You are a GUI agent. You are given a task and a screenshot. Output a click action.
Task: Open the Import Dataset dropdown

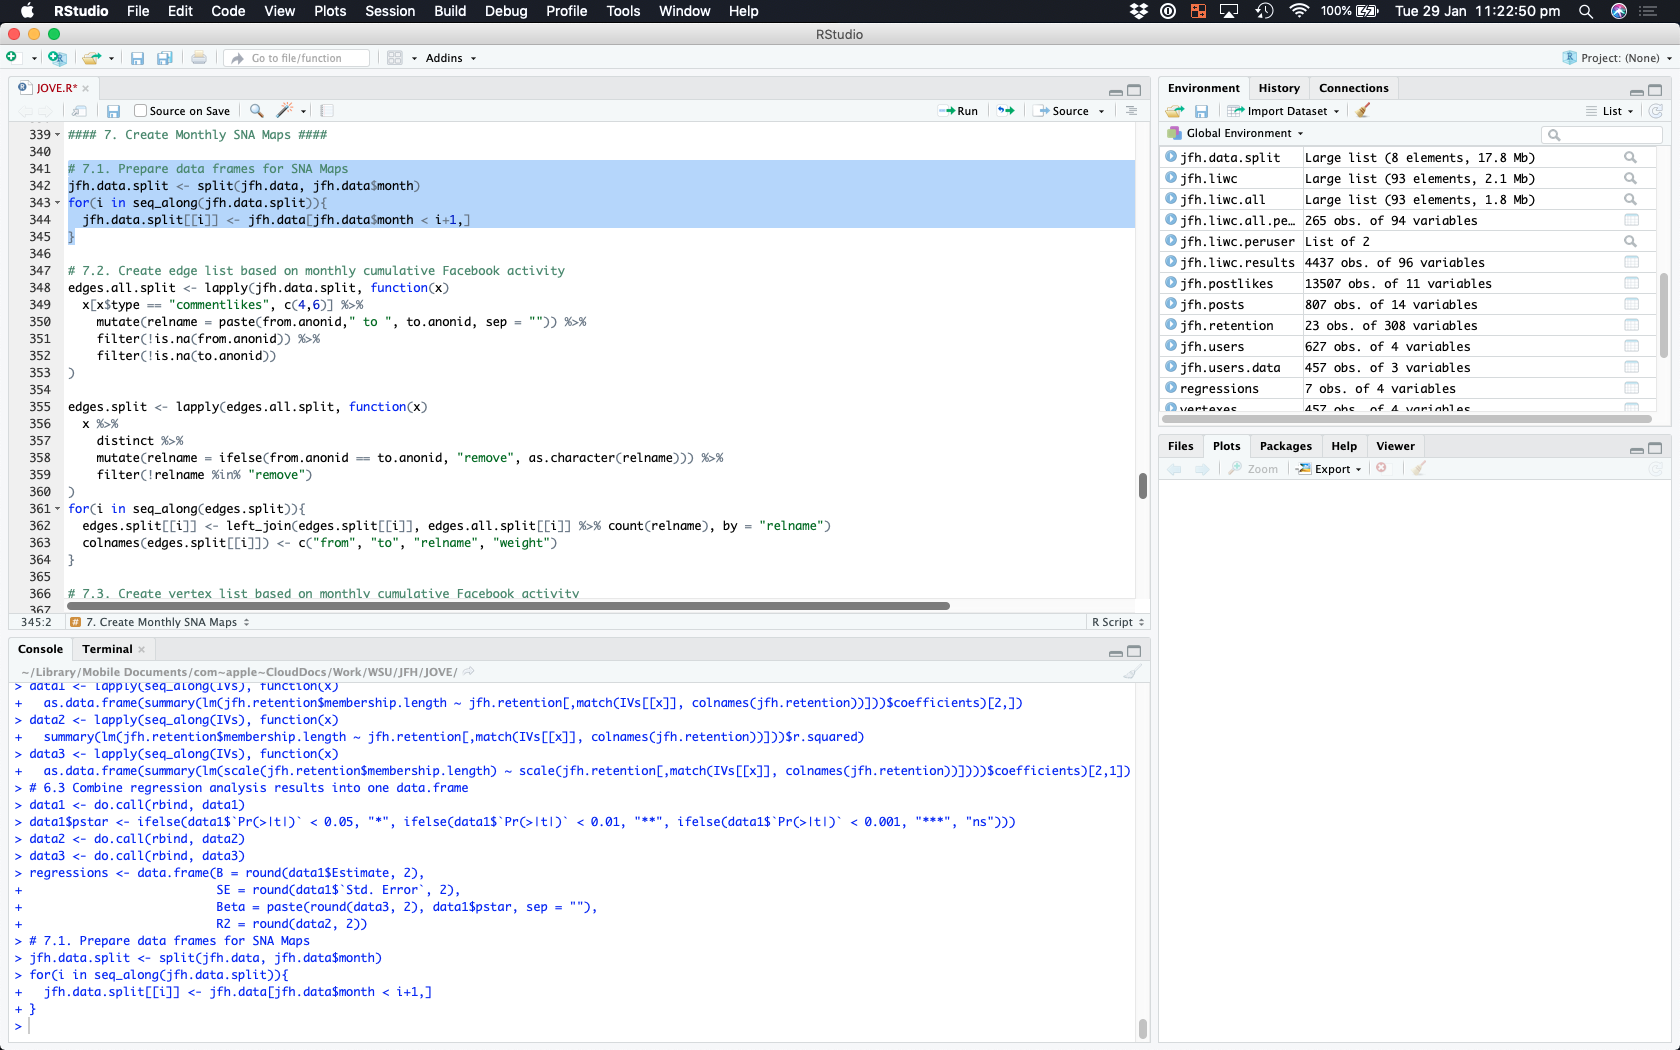[1285, 111]
